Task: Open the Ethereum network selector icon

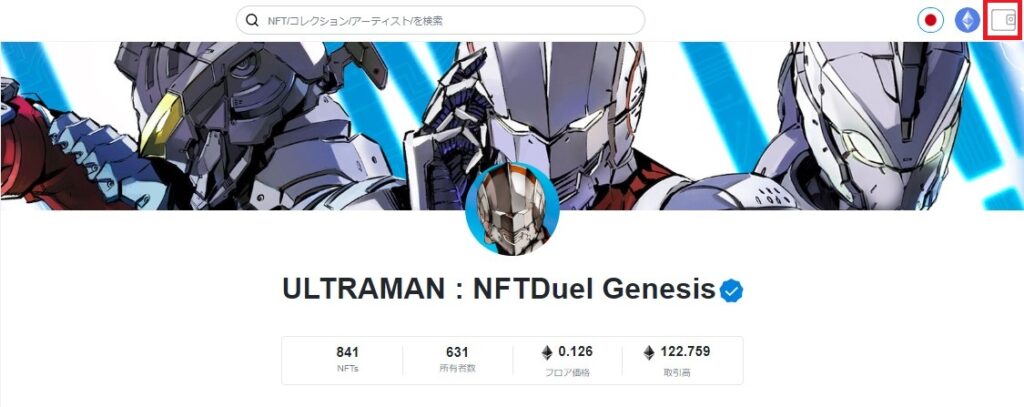Action: coord(967,20)
